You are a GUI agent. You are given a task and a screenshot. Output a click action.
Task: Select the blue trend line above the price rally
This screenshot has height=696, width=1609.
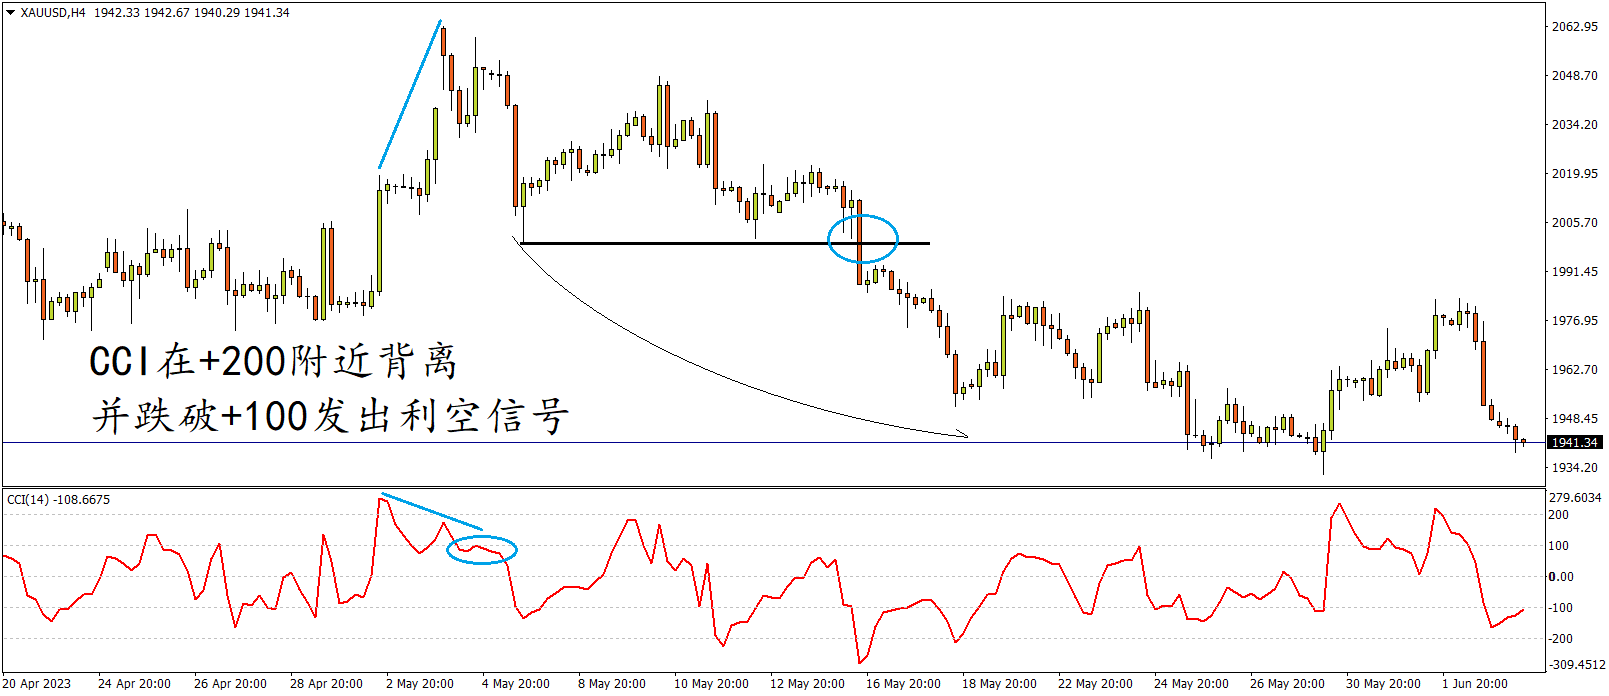click(x=410, y=94)
